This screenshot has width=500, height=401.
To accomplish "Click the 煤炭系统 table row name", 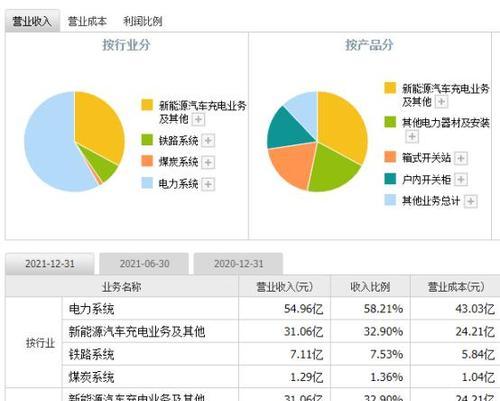I will (91, 377).
